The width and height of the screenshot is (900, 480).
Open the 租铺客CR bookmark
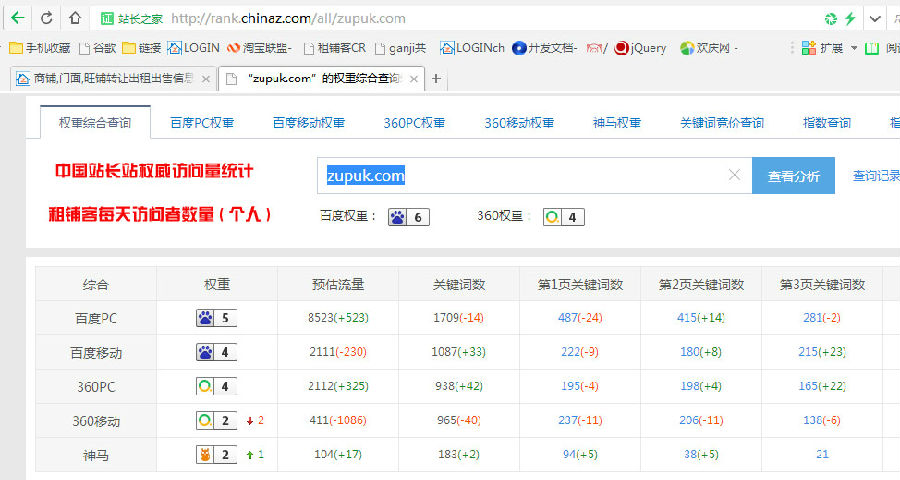click(x=335, y=48)
